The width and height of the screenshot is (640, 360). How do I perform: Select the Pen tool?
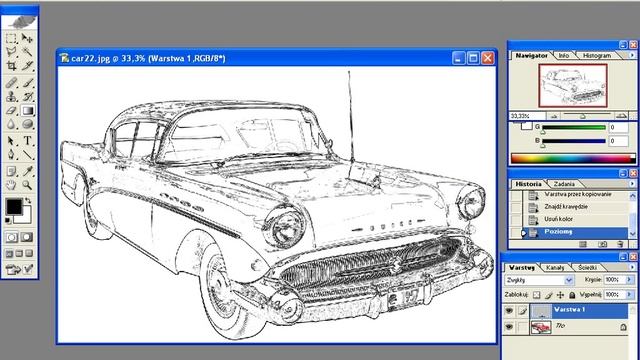[11, 155]
